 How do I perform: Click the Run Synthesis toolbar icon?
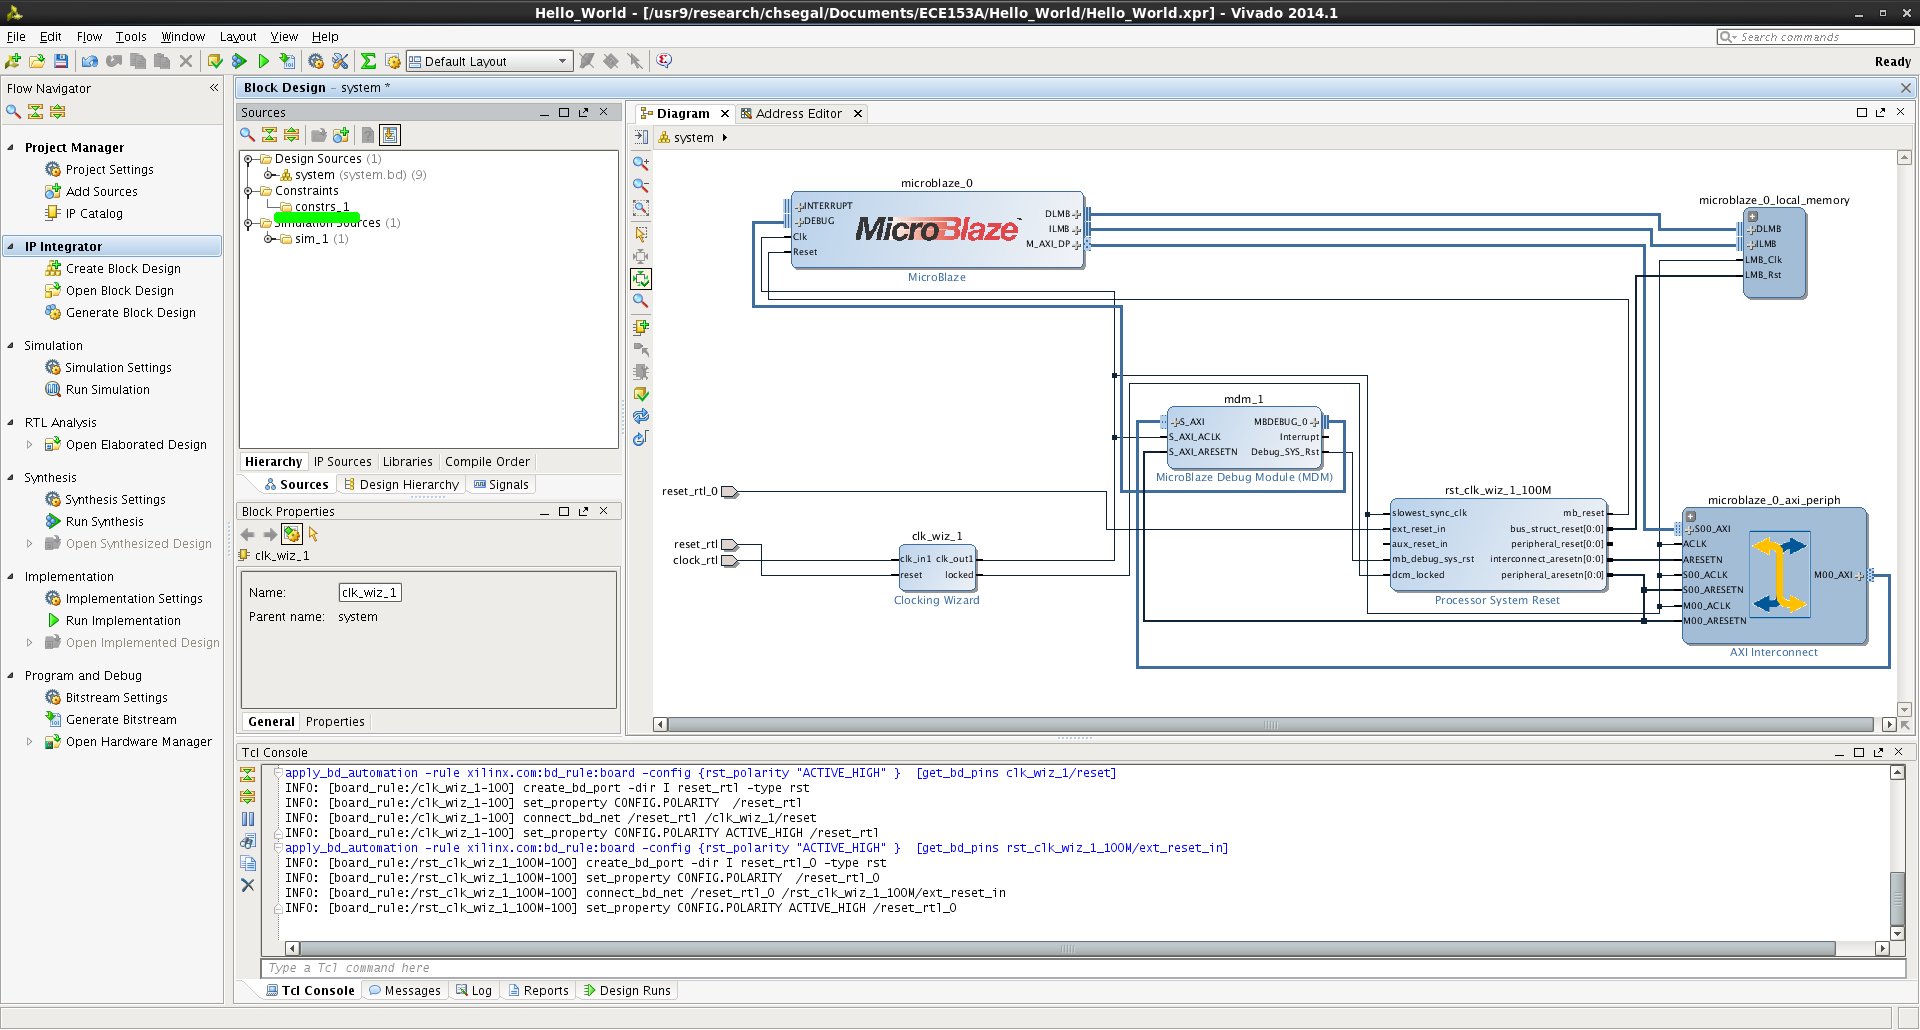(239, 61)
